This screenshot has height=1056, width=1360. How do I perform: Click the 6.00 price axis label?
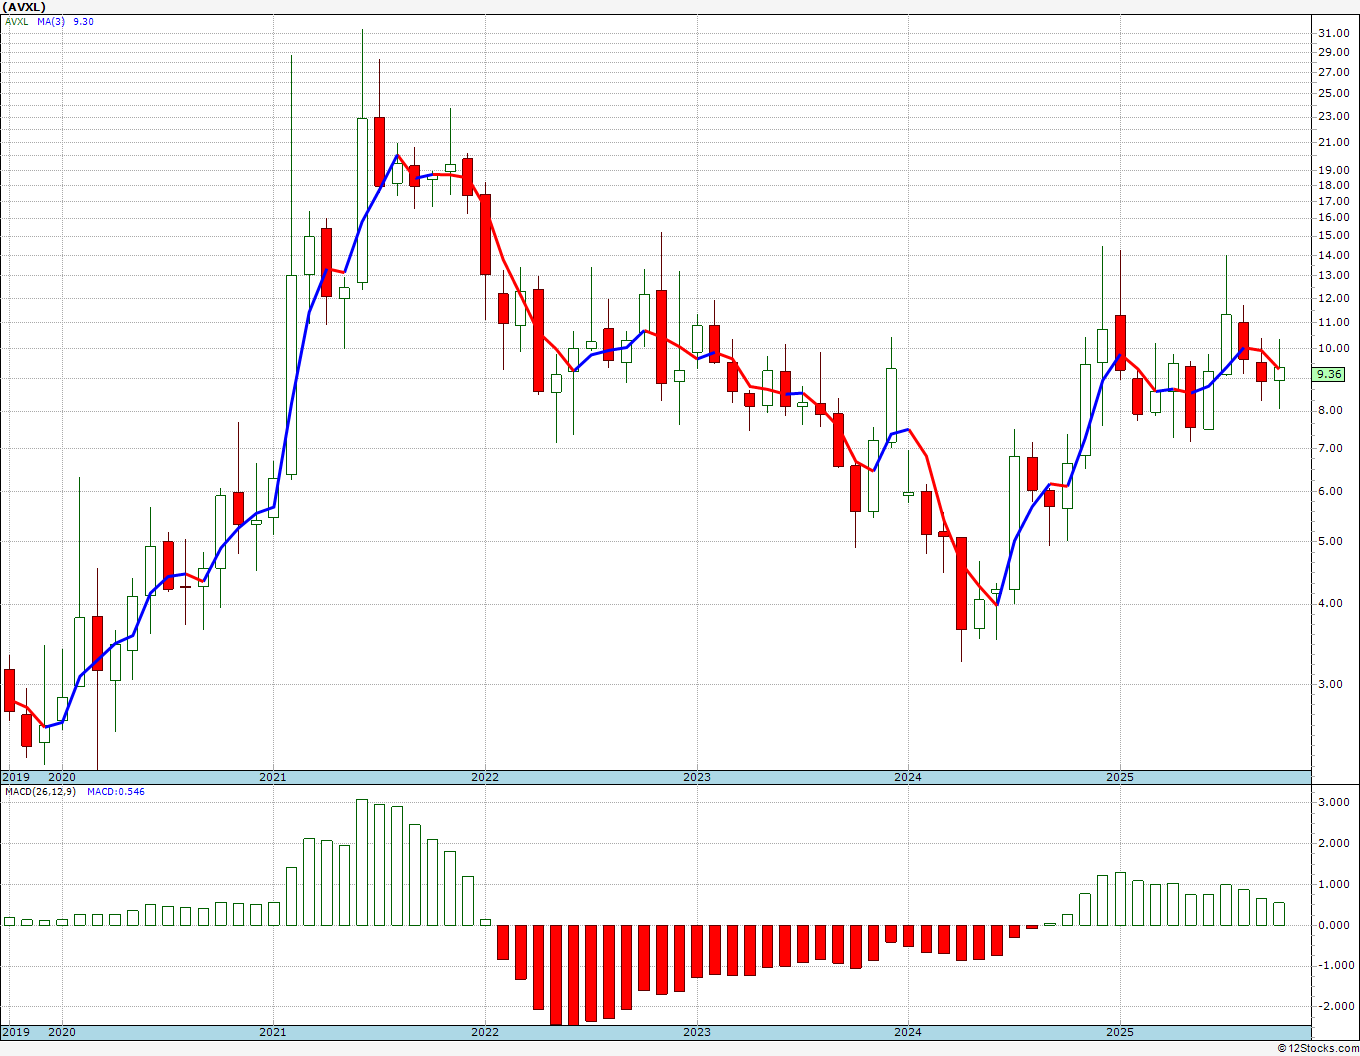pos(1331,491)
